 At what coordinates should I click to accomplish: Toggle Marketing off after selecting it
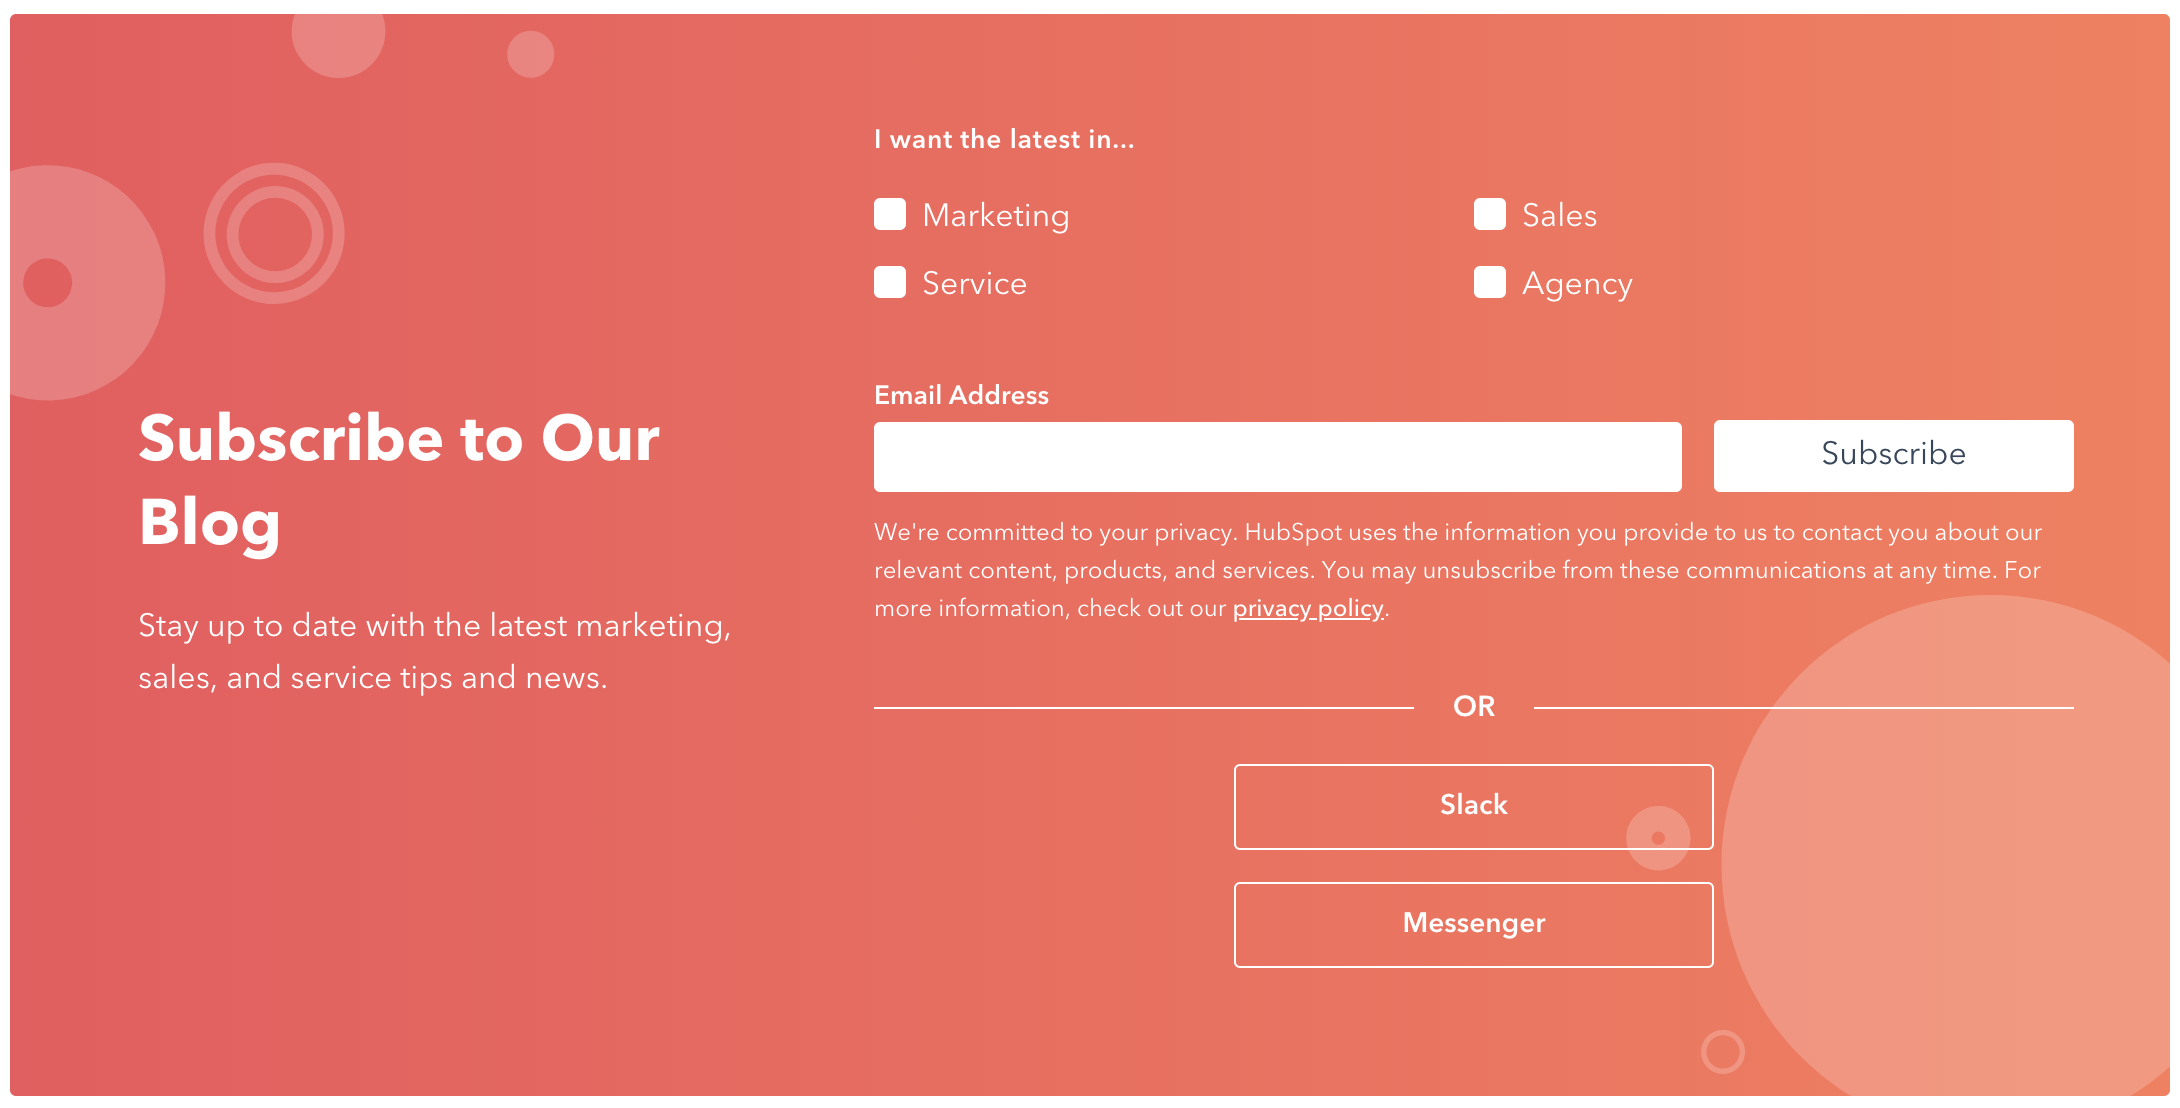point(890,214)
